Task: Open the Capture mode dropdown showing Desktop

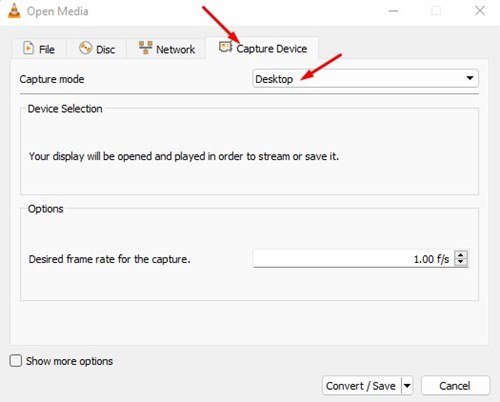Action: [x=366, y=79]
